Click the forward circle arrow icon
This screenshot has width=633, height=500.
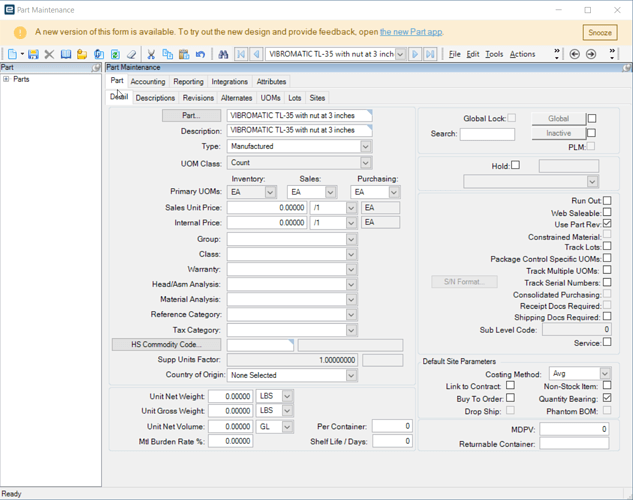pyautogui.click(x=591, y=54)
